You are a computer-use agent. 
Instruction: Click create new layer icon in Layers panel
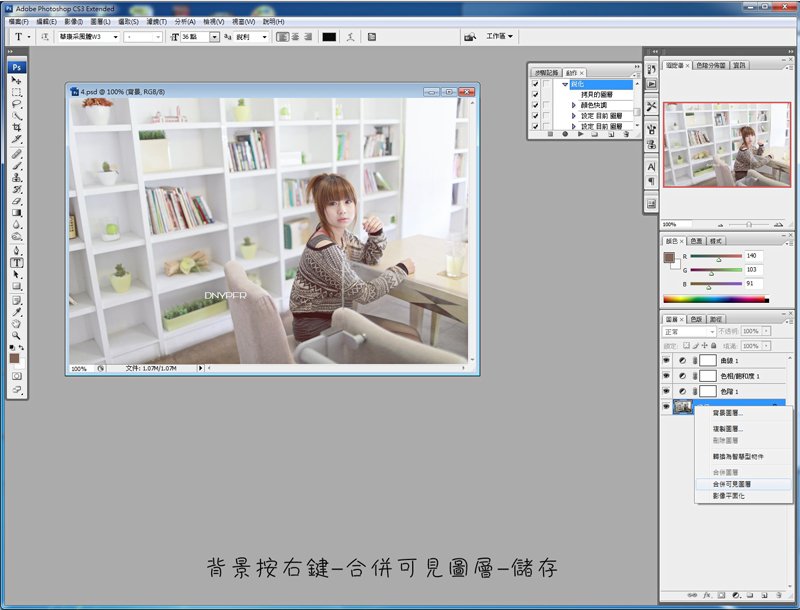[764, 595]
